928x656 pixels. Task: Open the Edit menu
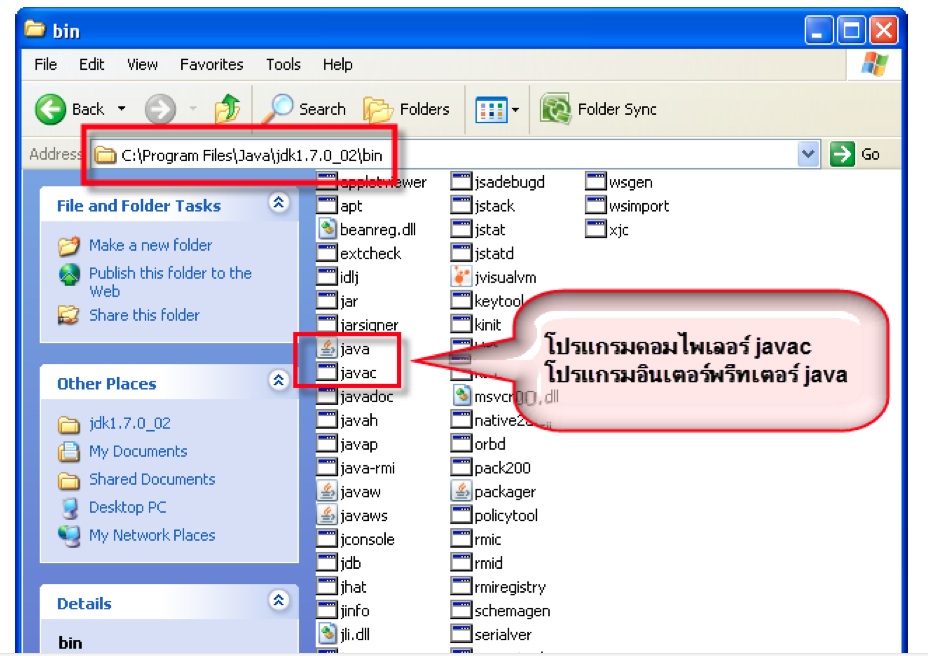click(92, 64)
